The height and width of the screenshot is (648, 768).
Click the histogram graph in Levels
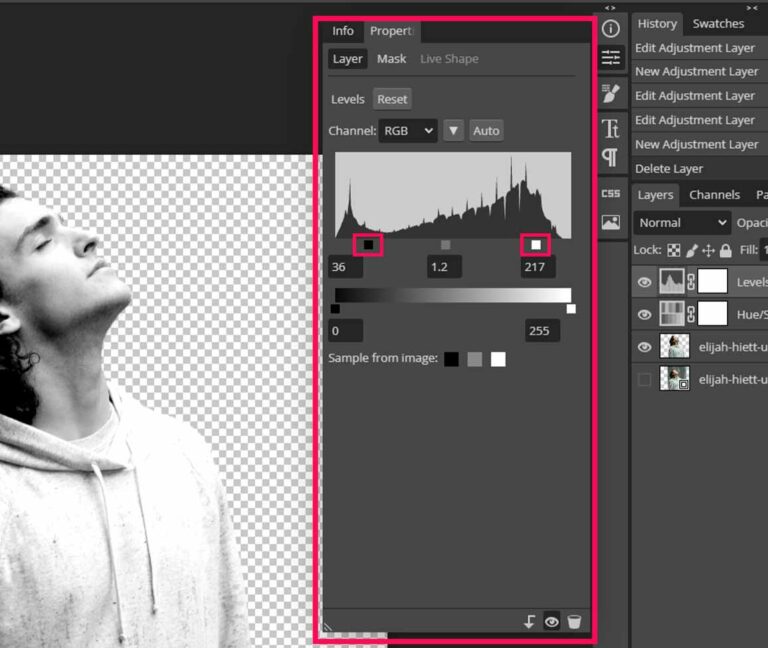click(453, 195)
